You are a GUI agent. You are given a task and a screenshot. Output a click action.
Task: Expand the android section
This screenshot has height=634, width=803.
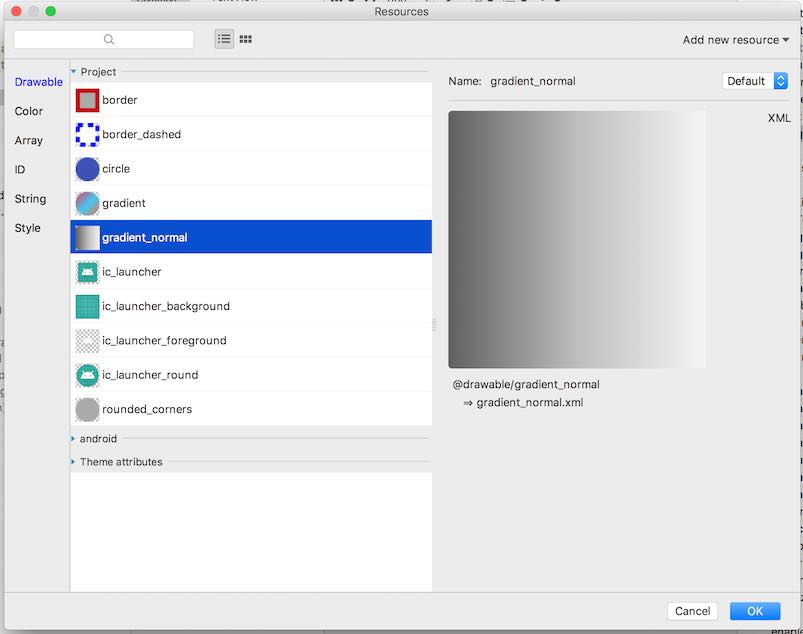tap(73, 439)
